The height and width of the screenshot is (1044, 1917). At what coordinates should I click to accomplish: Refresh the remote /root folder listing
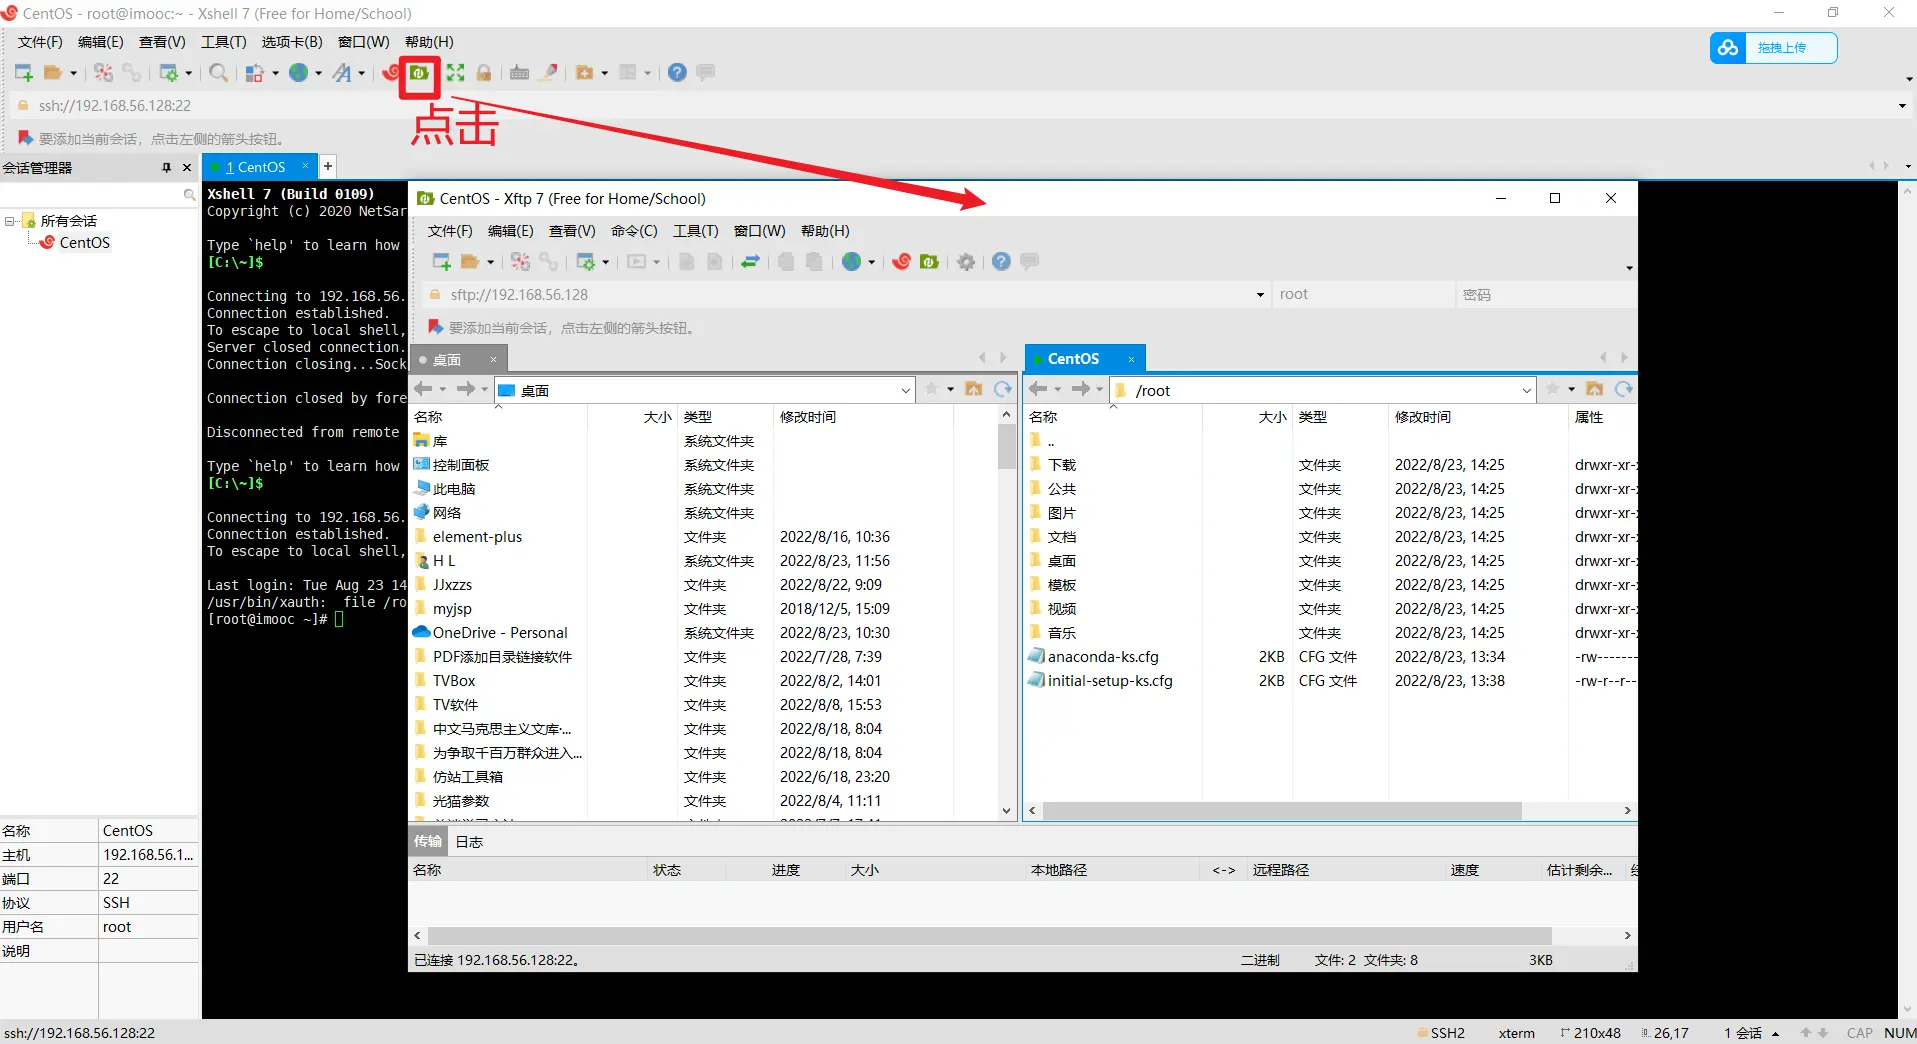[x=1623, y=389]
